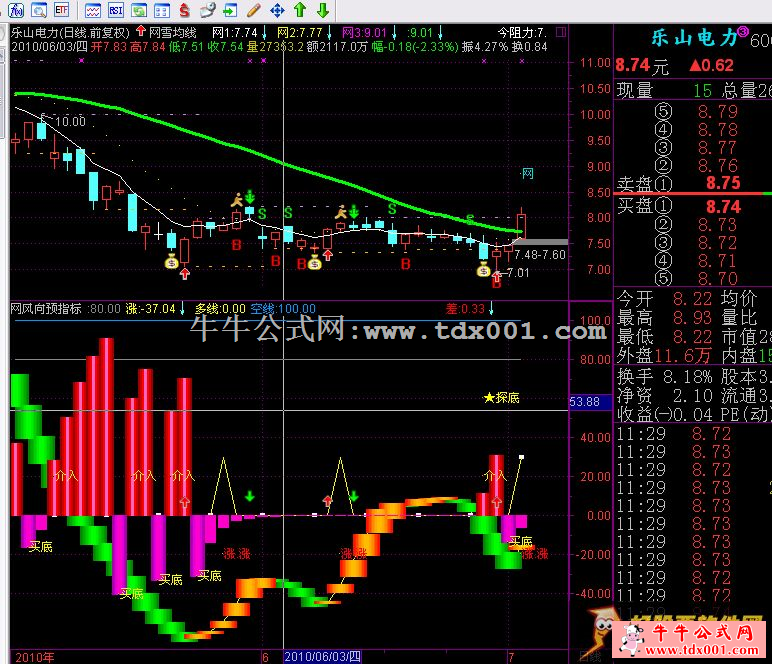Screen dimensions: 772x664
Task: Click the 乐山电力(日线.前复权) chart title
Action: click(70, 31)
